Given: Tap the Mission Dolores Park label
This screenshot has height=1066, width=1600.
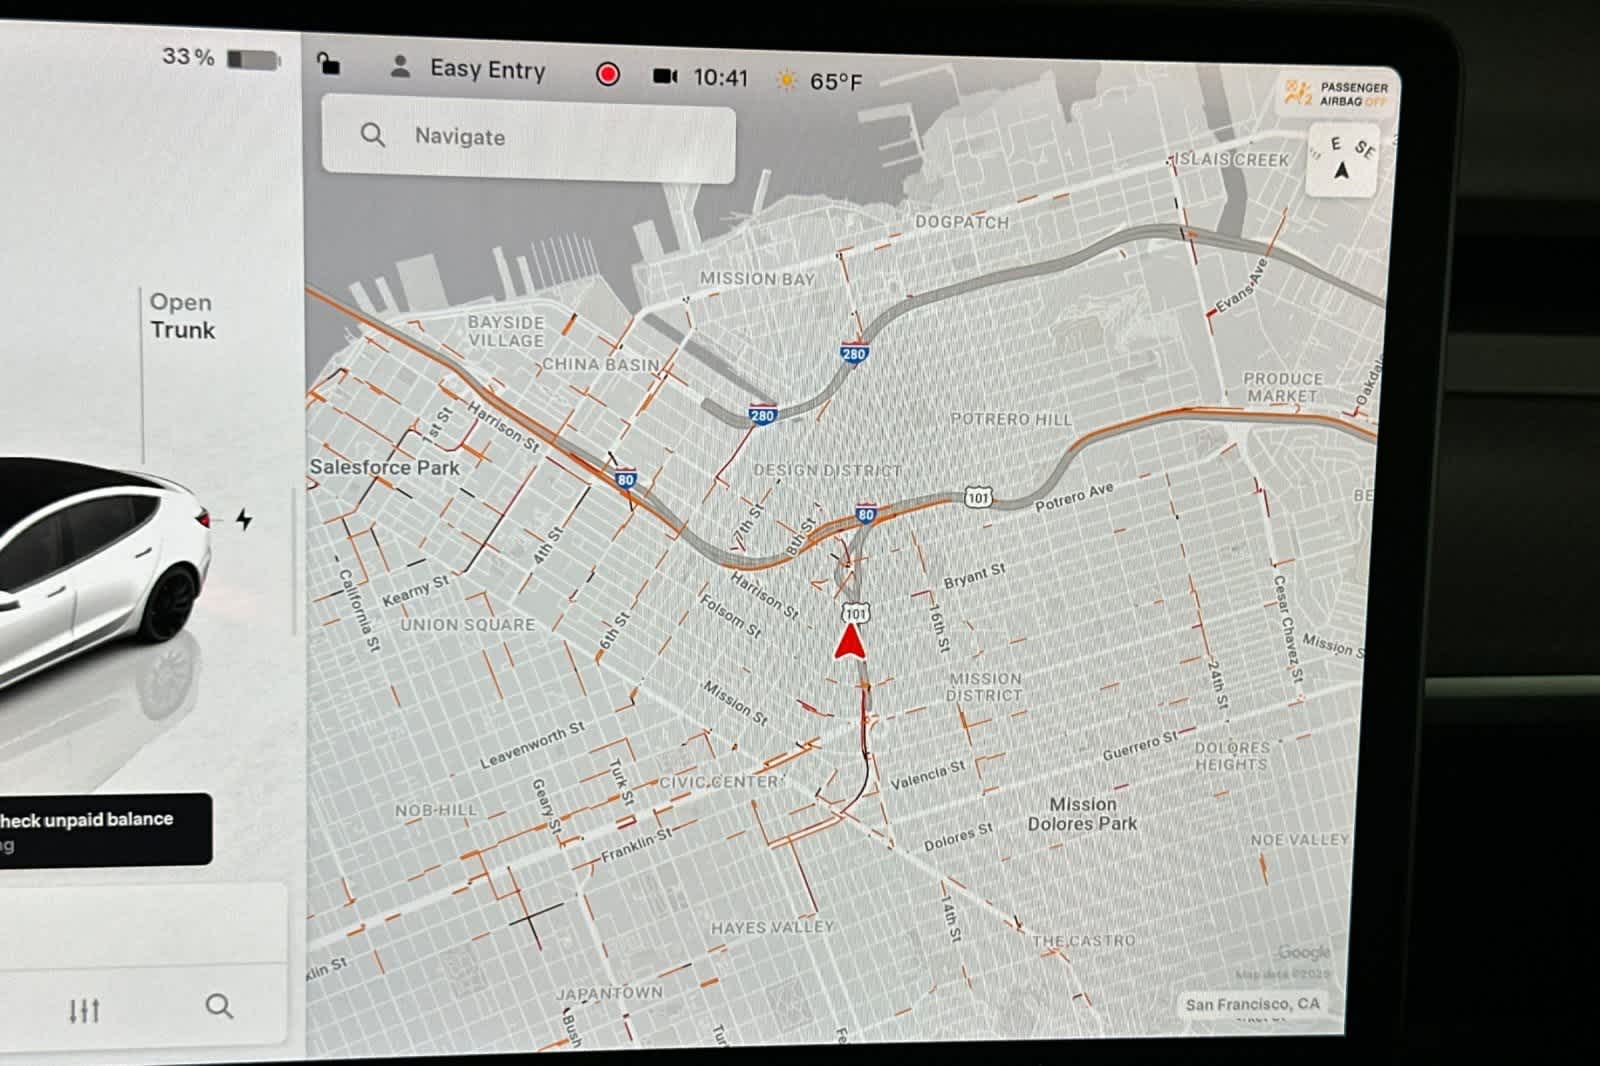Looking at the screenshot, I should pos(1082,814).
